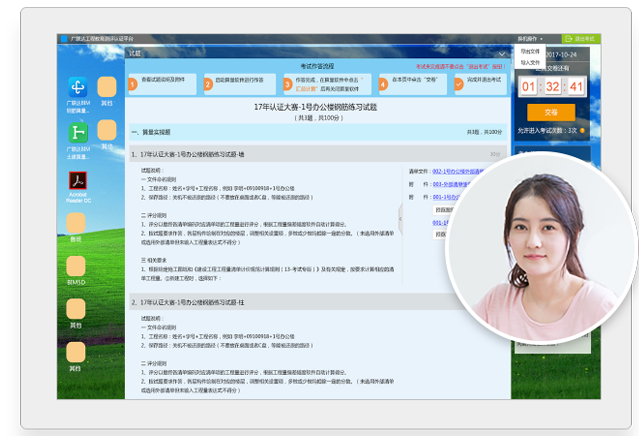
Task: Open the BIMSD desktop icon
Action: [76, 265]
